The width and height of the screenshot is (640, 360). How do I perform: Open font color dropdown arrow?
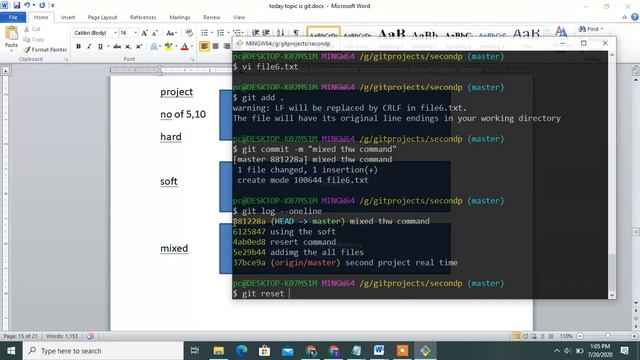(192, 47)
